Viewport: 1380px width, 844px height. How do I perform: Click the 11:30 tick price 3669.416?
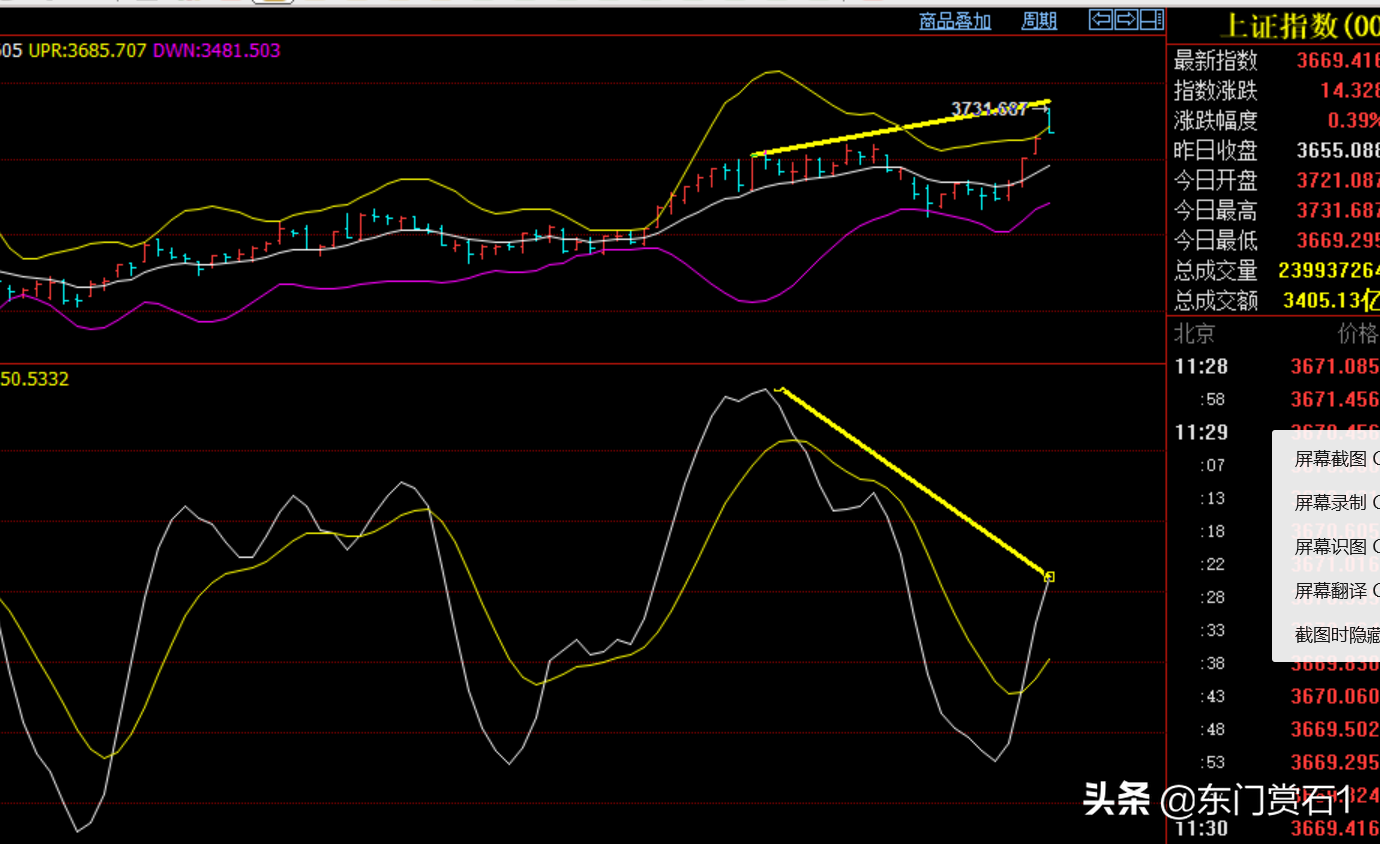coord(1335,828)
